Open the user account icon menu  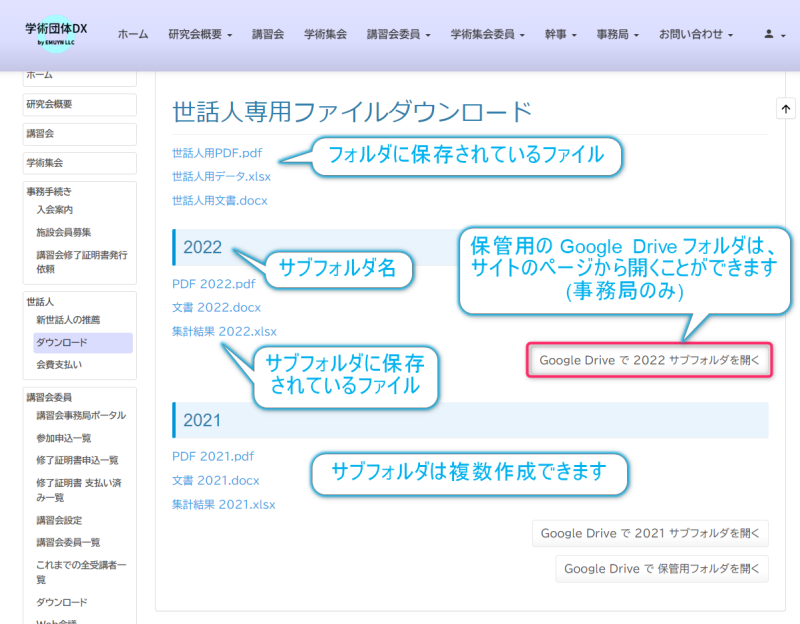tap(774, 34)
